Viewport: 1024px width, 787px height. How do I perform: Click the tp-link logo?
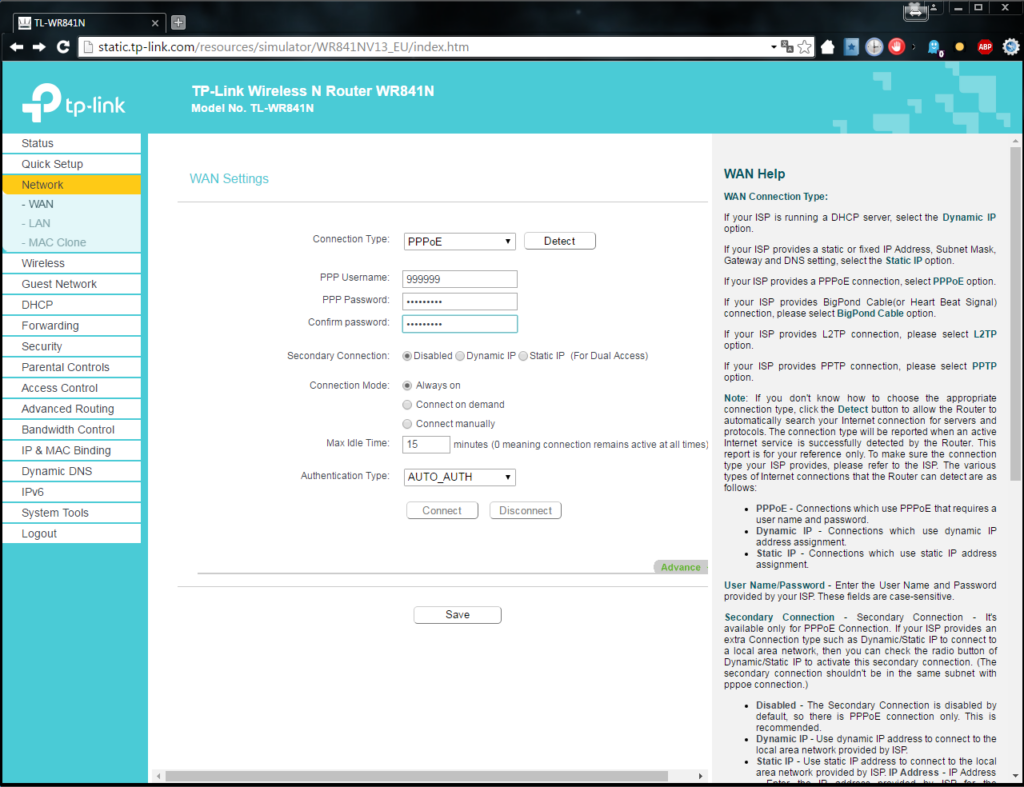[x=73, y=105]
